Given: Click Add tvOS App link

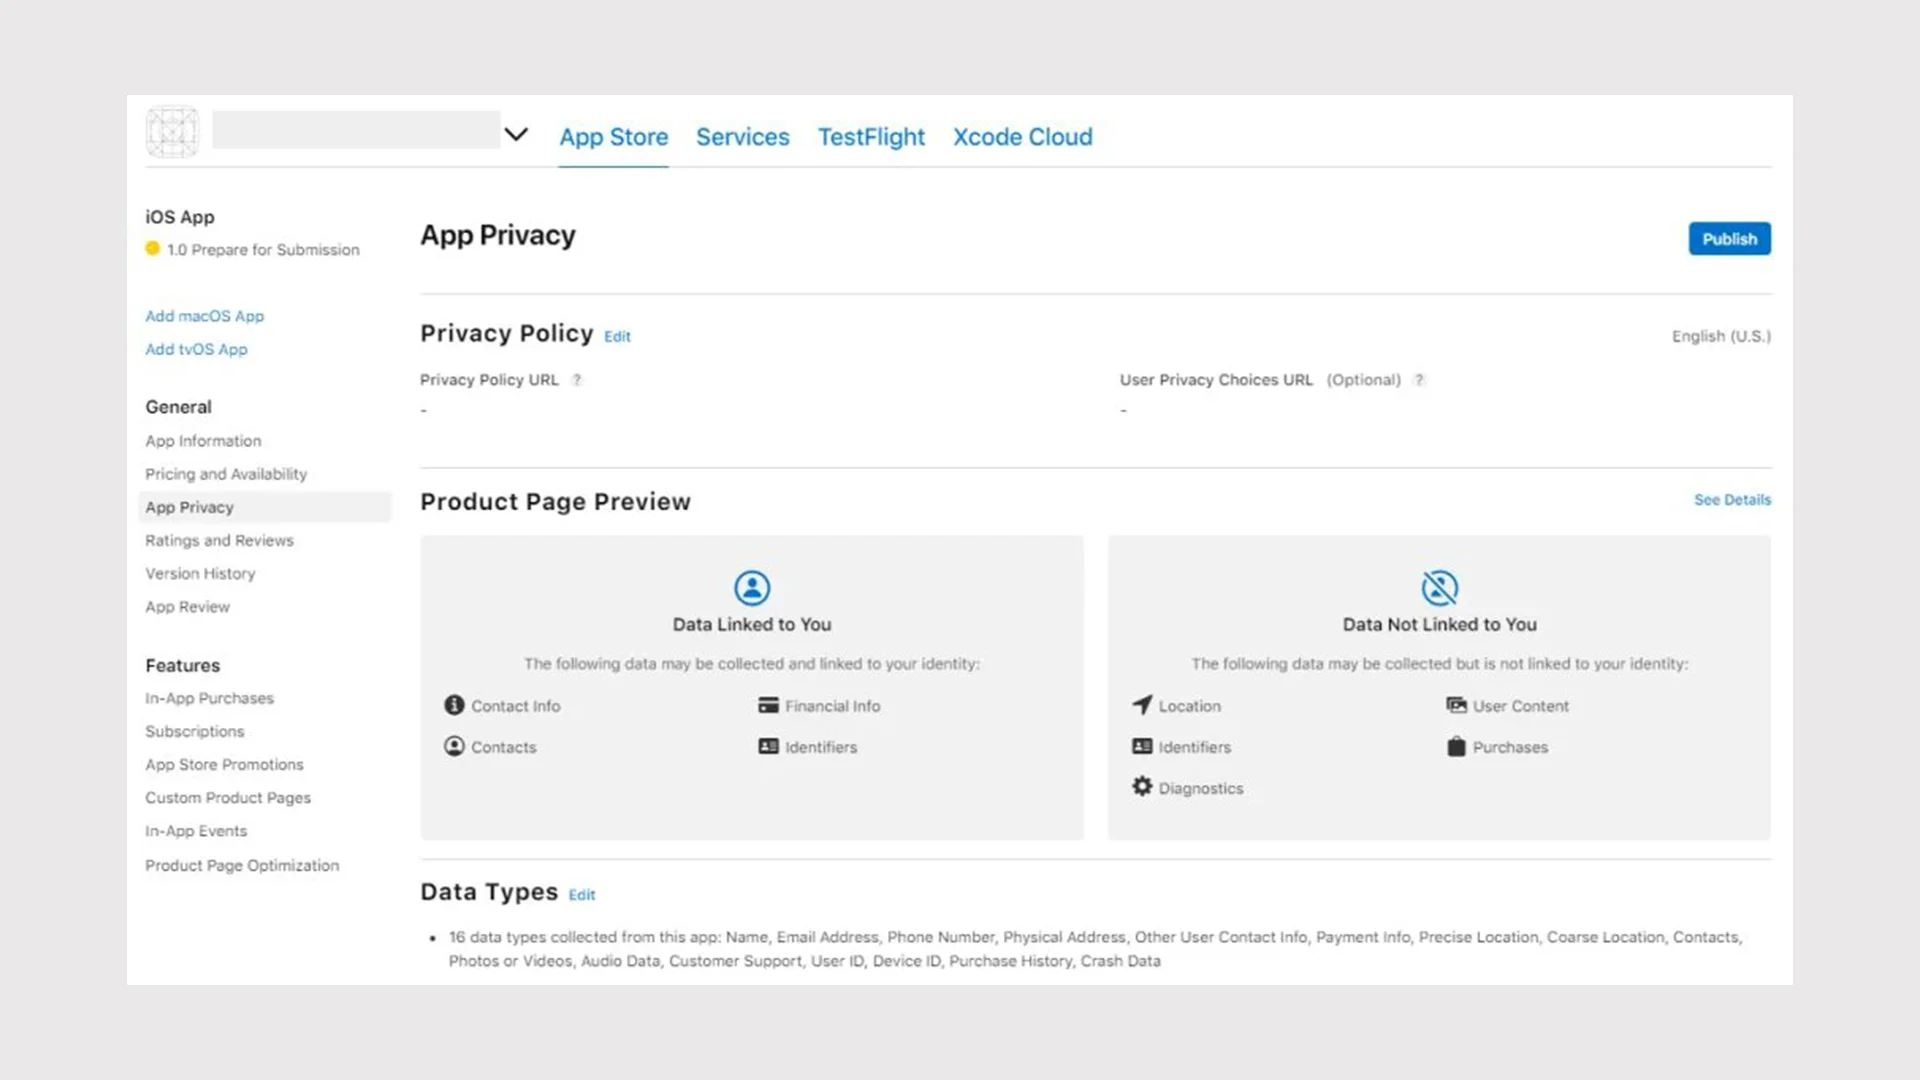Looking at the screenshot, I should [196, 349].
